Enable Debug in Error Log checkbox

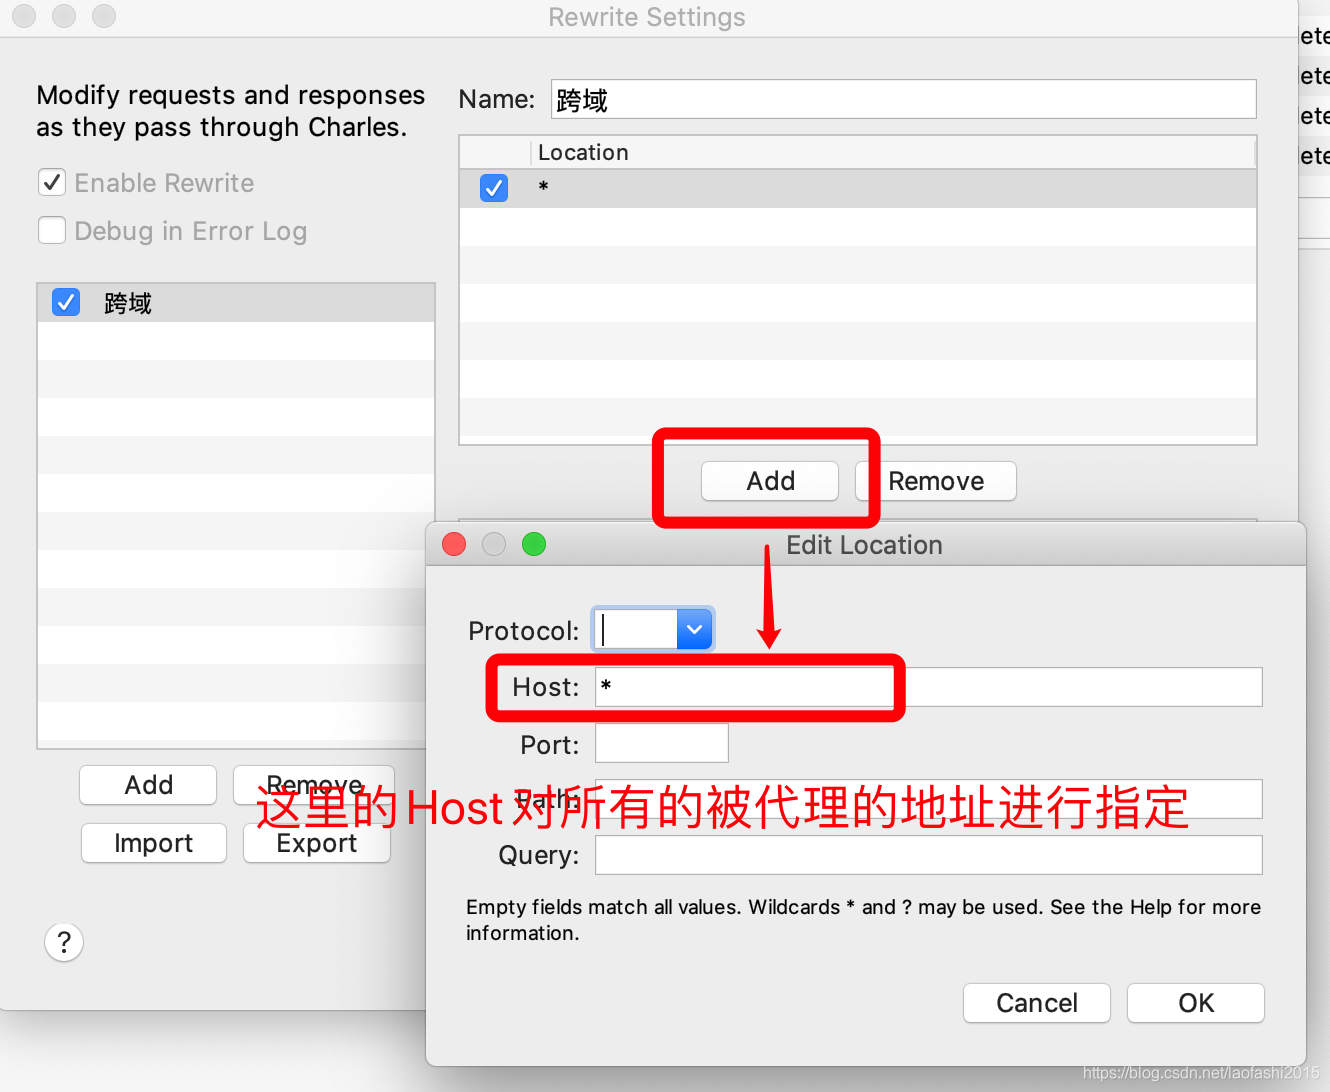[52, 230]
